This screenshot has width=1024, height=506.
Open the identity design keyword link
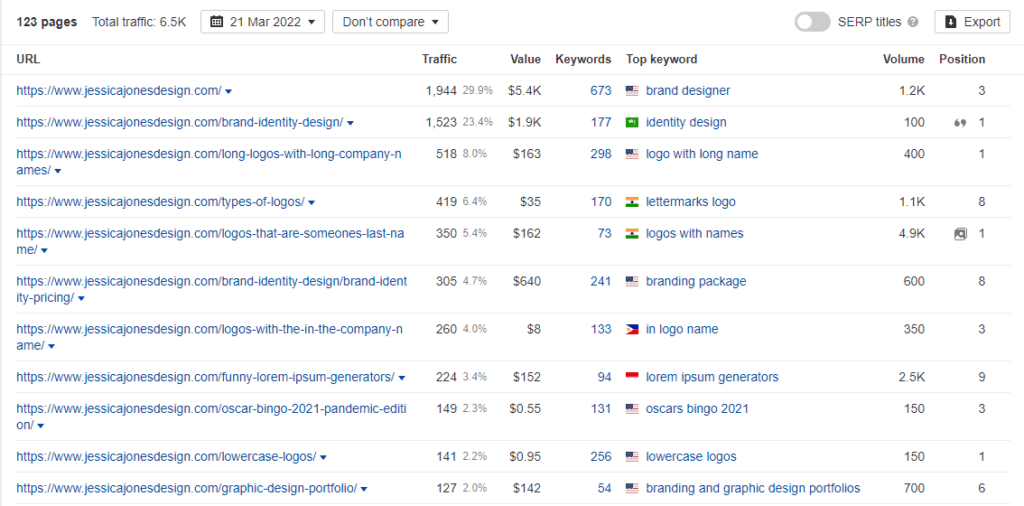pos(686,122)
